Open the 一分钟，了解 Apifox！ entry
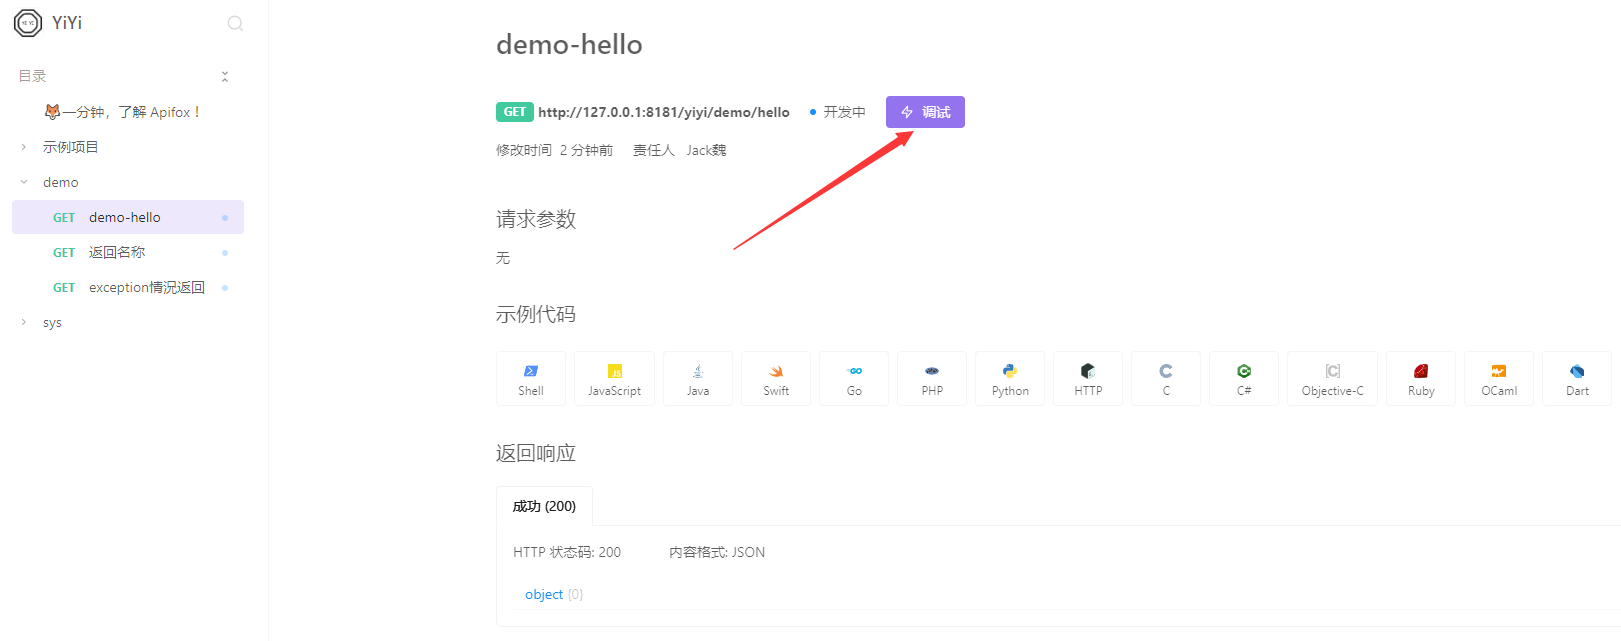The width and height of the screenshot is (1621, 641). pos(122,112)
